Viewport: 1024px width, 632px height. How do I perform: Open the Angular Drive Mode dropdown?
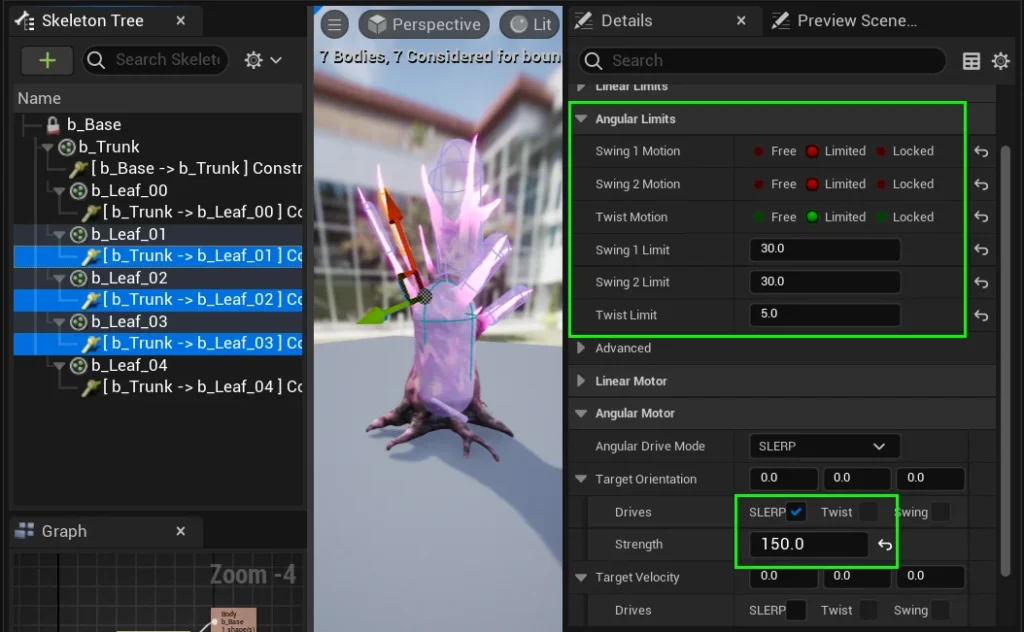(824, 446)
